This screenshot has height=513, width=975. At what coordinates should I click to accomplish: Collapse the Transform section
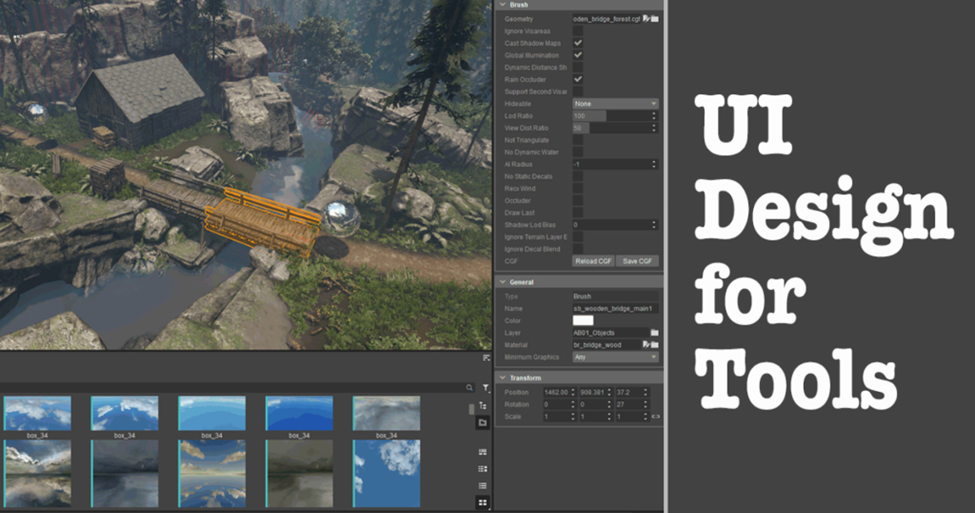(503, 378)
